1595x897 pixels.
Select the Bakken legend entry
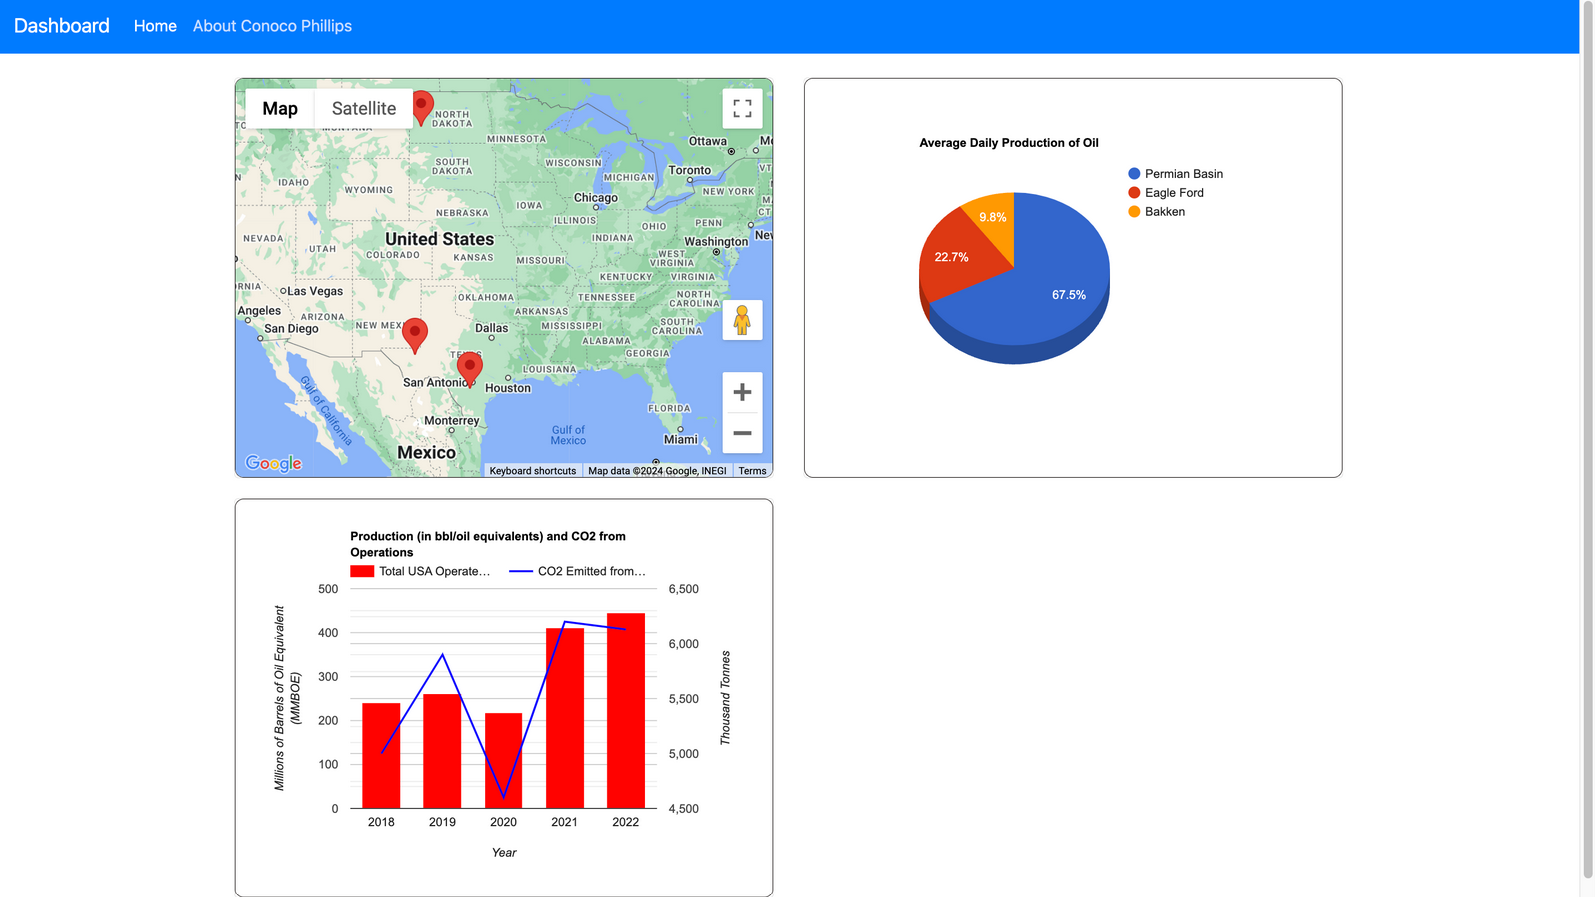[x=1156, y=212]
